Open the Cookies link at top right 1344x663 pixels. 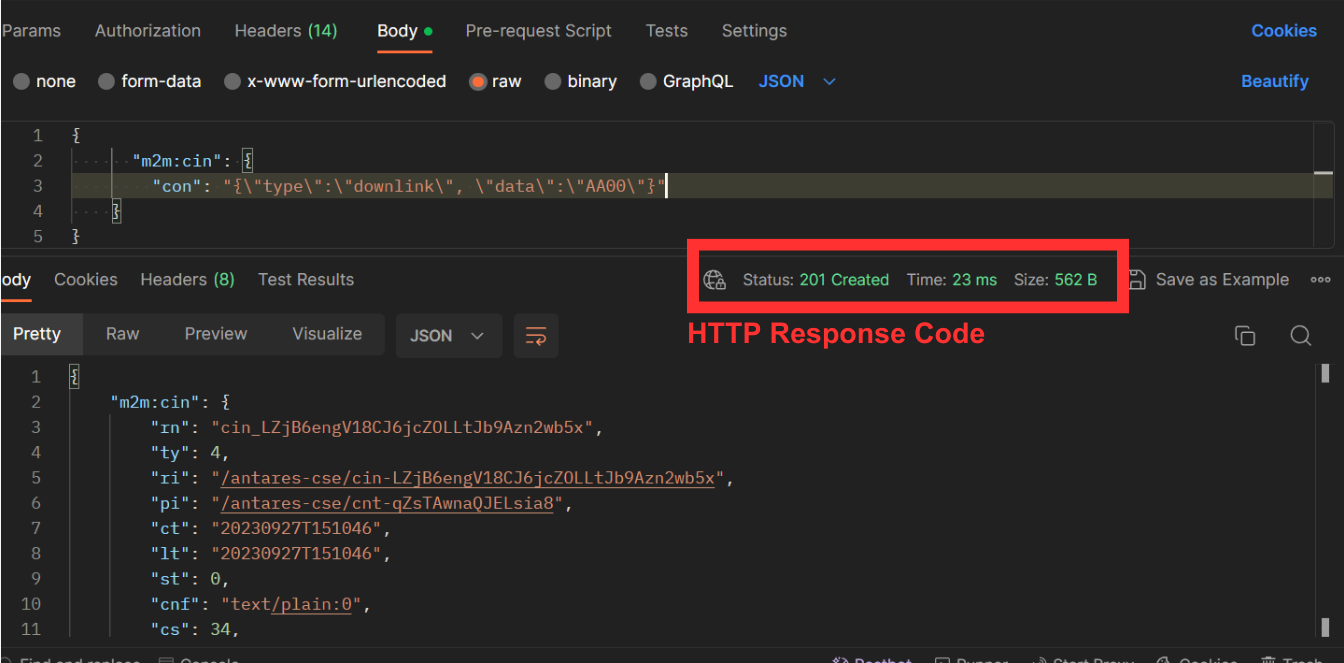tap(1283, 31)
